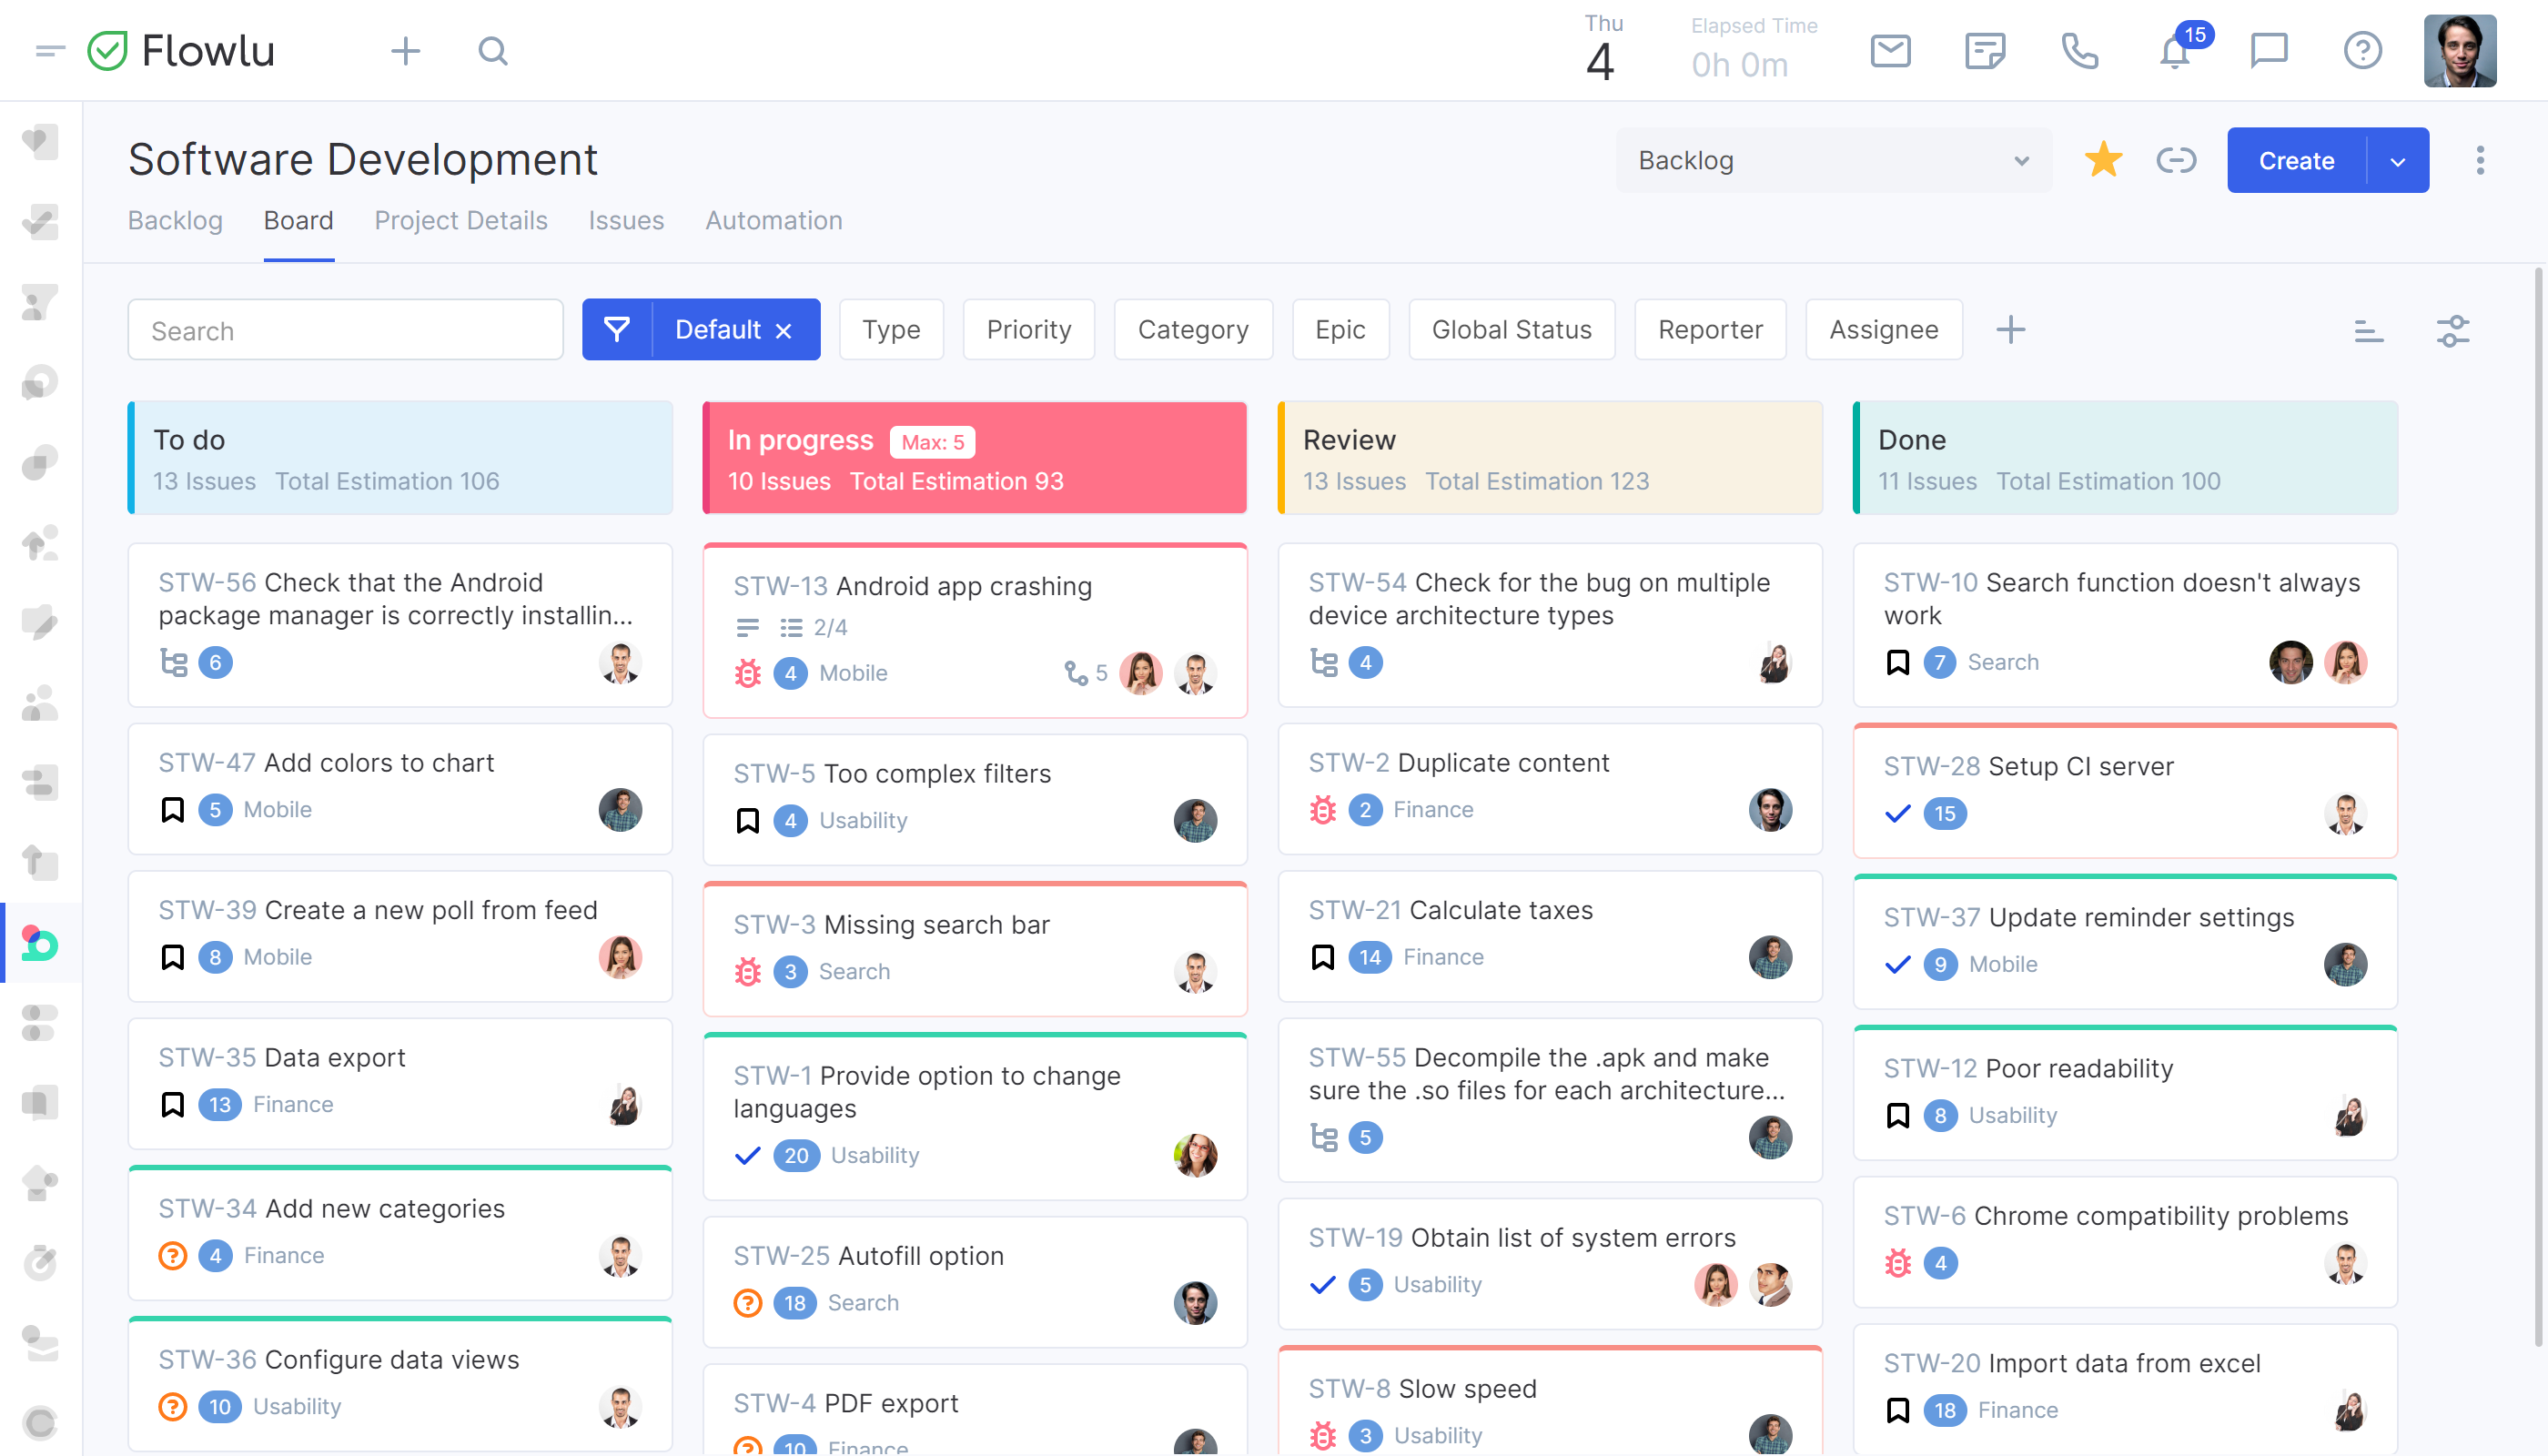This screenshot has width=2548, height=1456.
Task: Click the page vertical scrollbar
Action: pyautogui.click(x=2540, y=808)
